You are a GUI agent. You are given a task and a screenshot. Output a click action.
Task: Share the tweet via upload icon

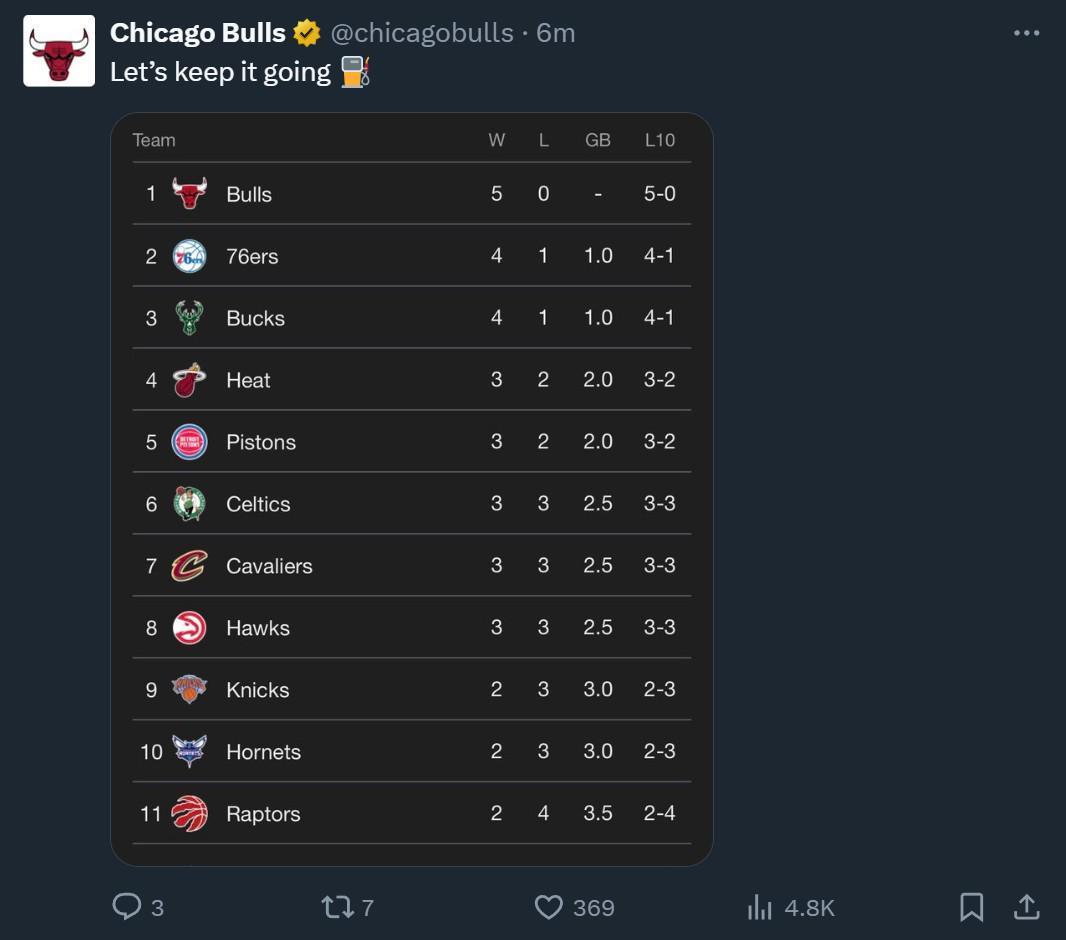[x=1026, y=907]
